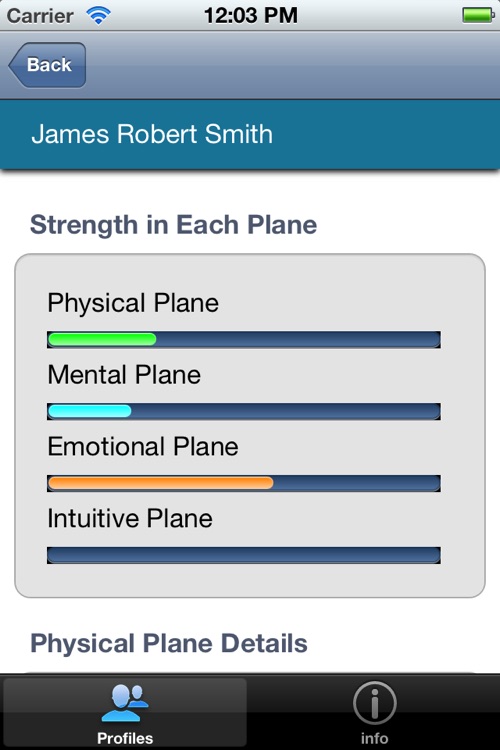The height and width of the screenshot is (750, 500).
Task: Click the empty Intuitive Plane progress bar
Action: click(244, 555)
